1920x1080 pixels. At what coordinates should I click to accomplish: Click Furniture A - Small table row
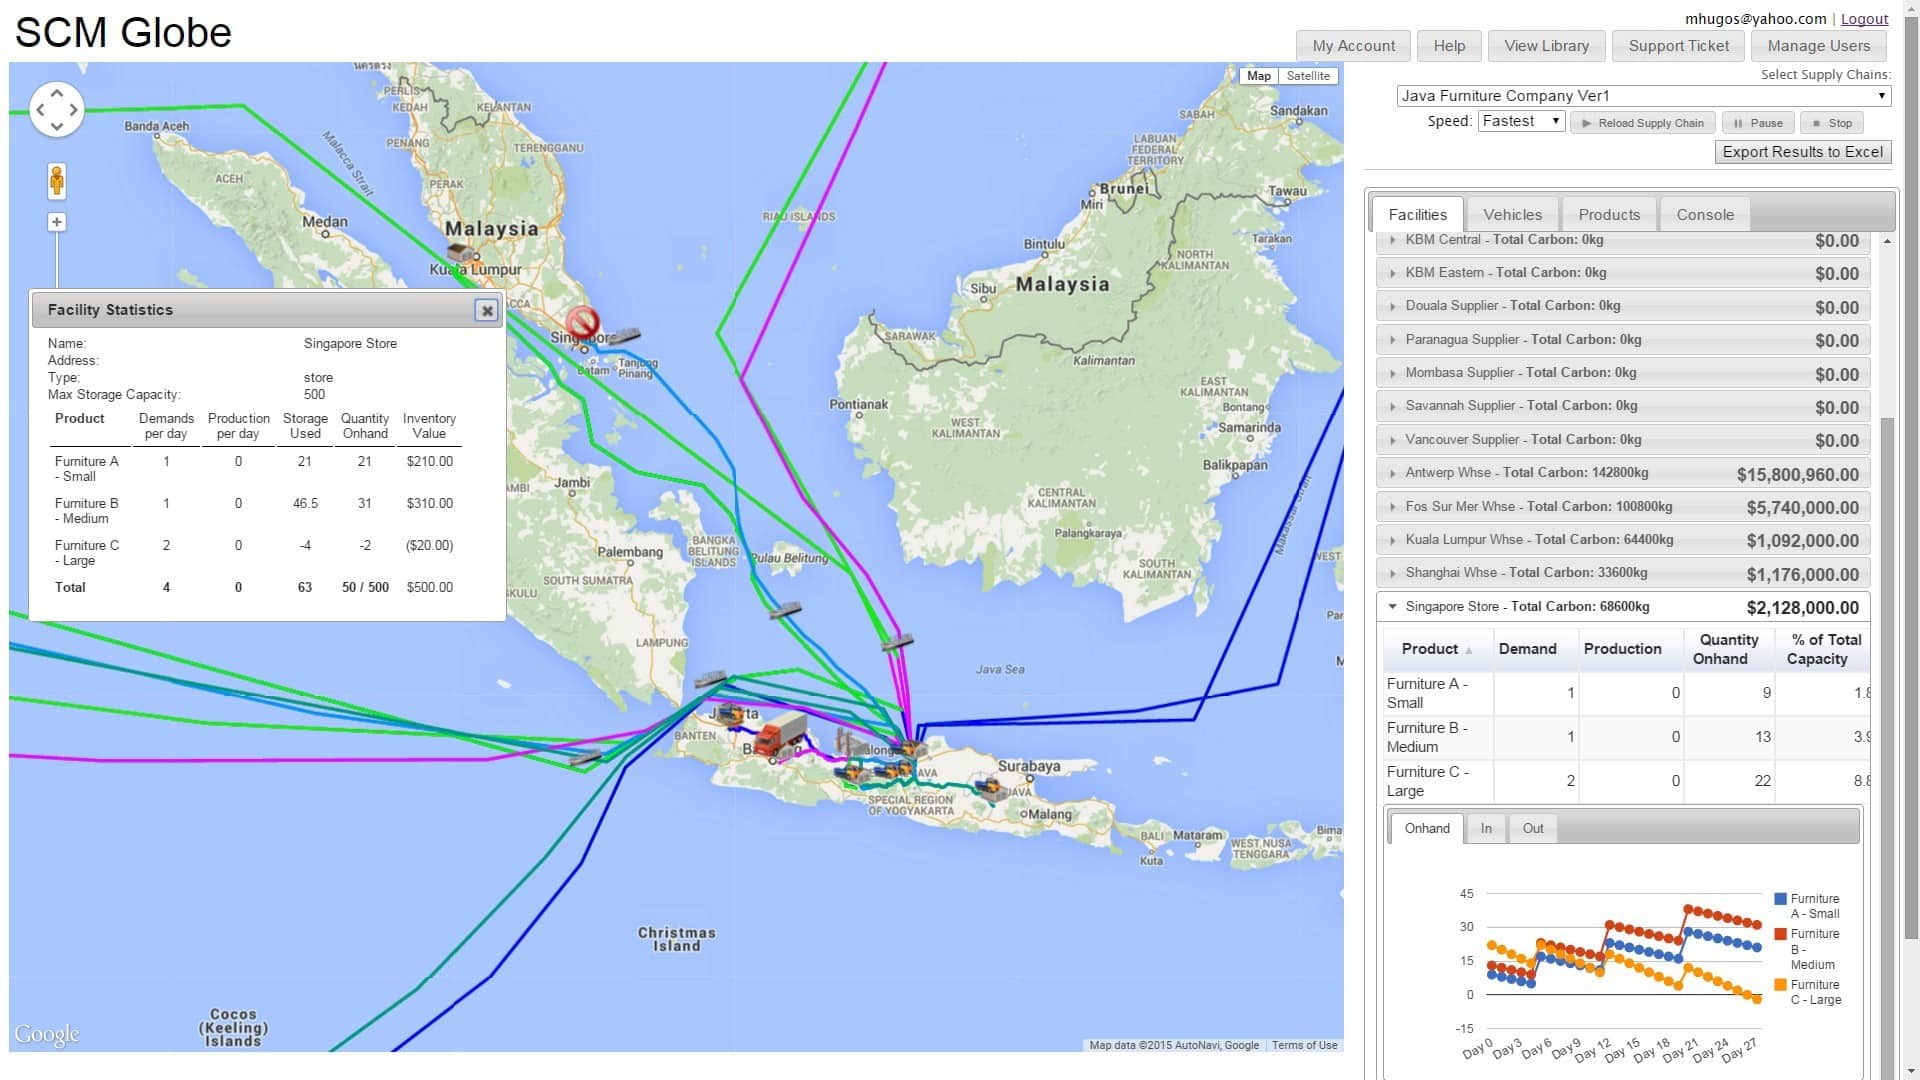pos(1626,693)
